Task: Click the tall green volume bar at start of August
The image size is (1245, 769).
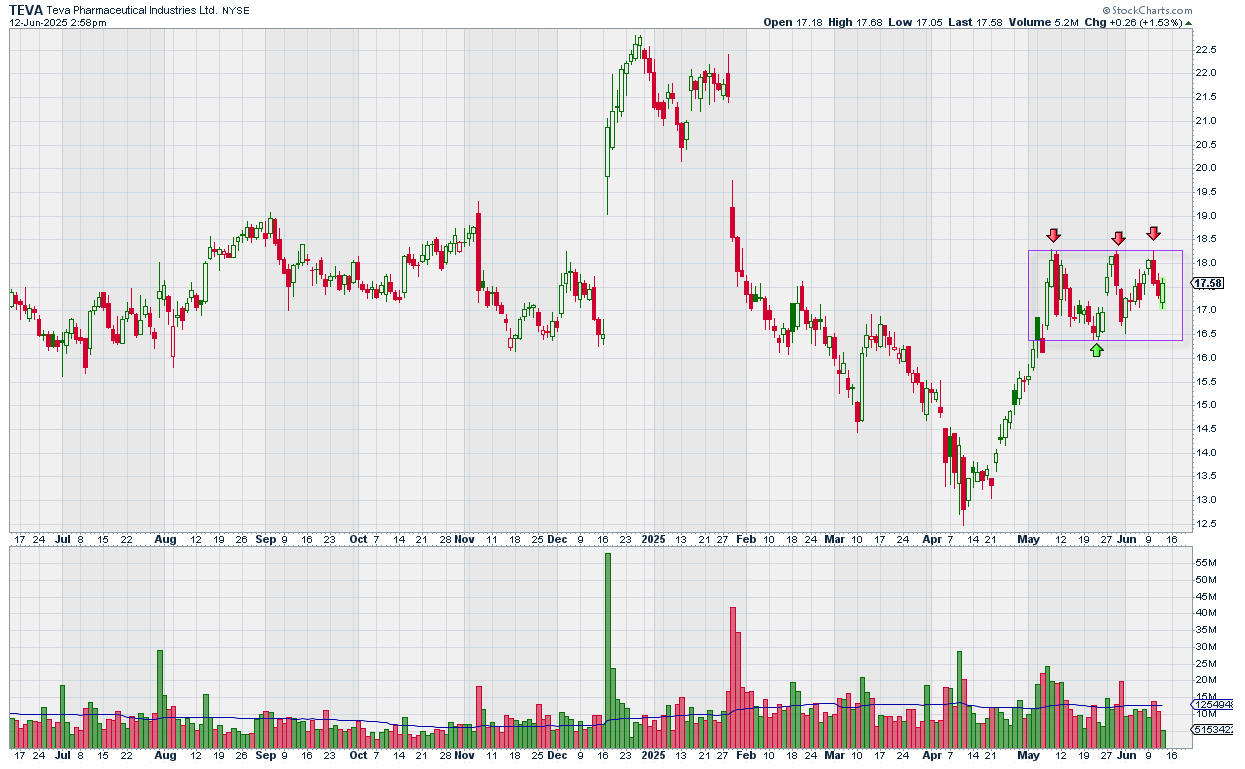Action: (160, 699)
